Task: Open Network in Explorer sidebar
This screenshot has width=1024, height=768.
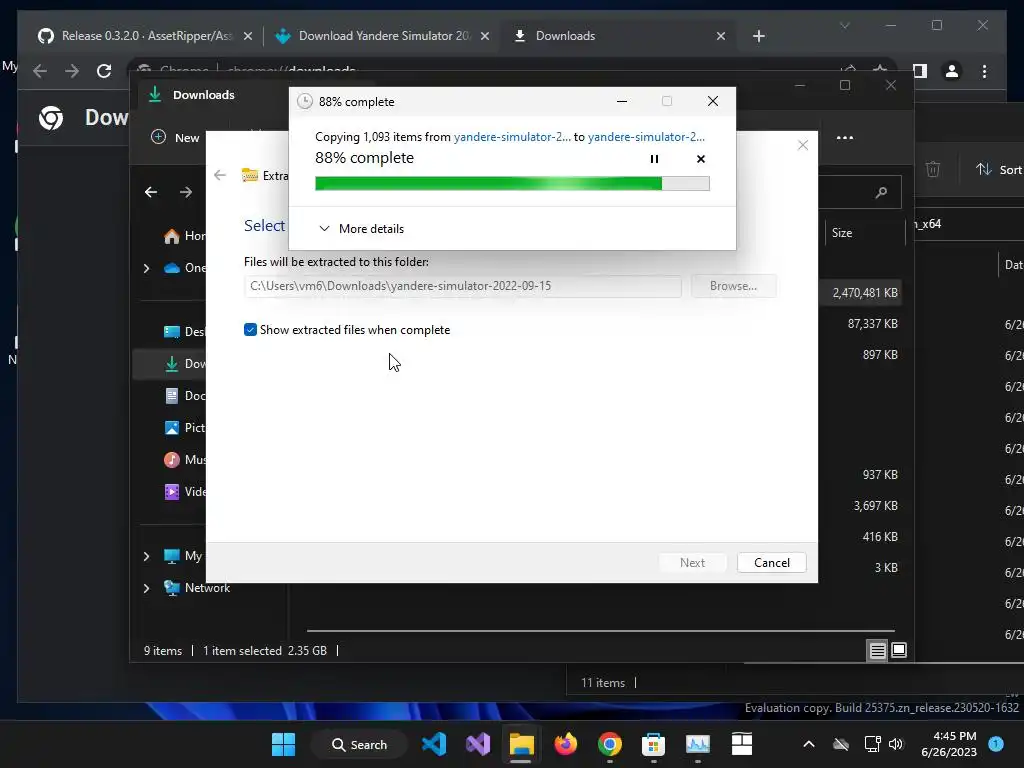Action: pos(197,588)
